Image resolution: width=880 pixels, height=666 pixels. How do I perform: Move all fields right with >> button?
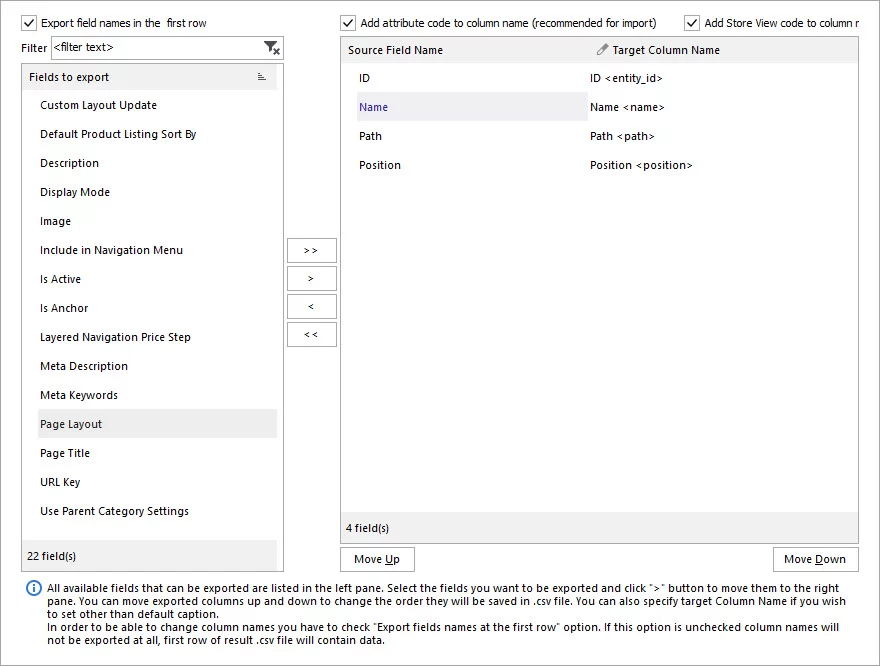pos(311,250)
